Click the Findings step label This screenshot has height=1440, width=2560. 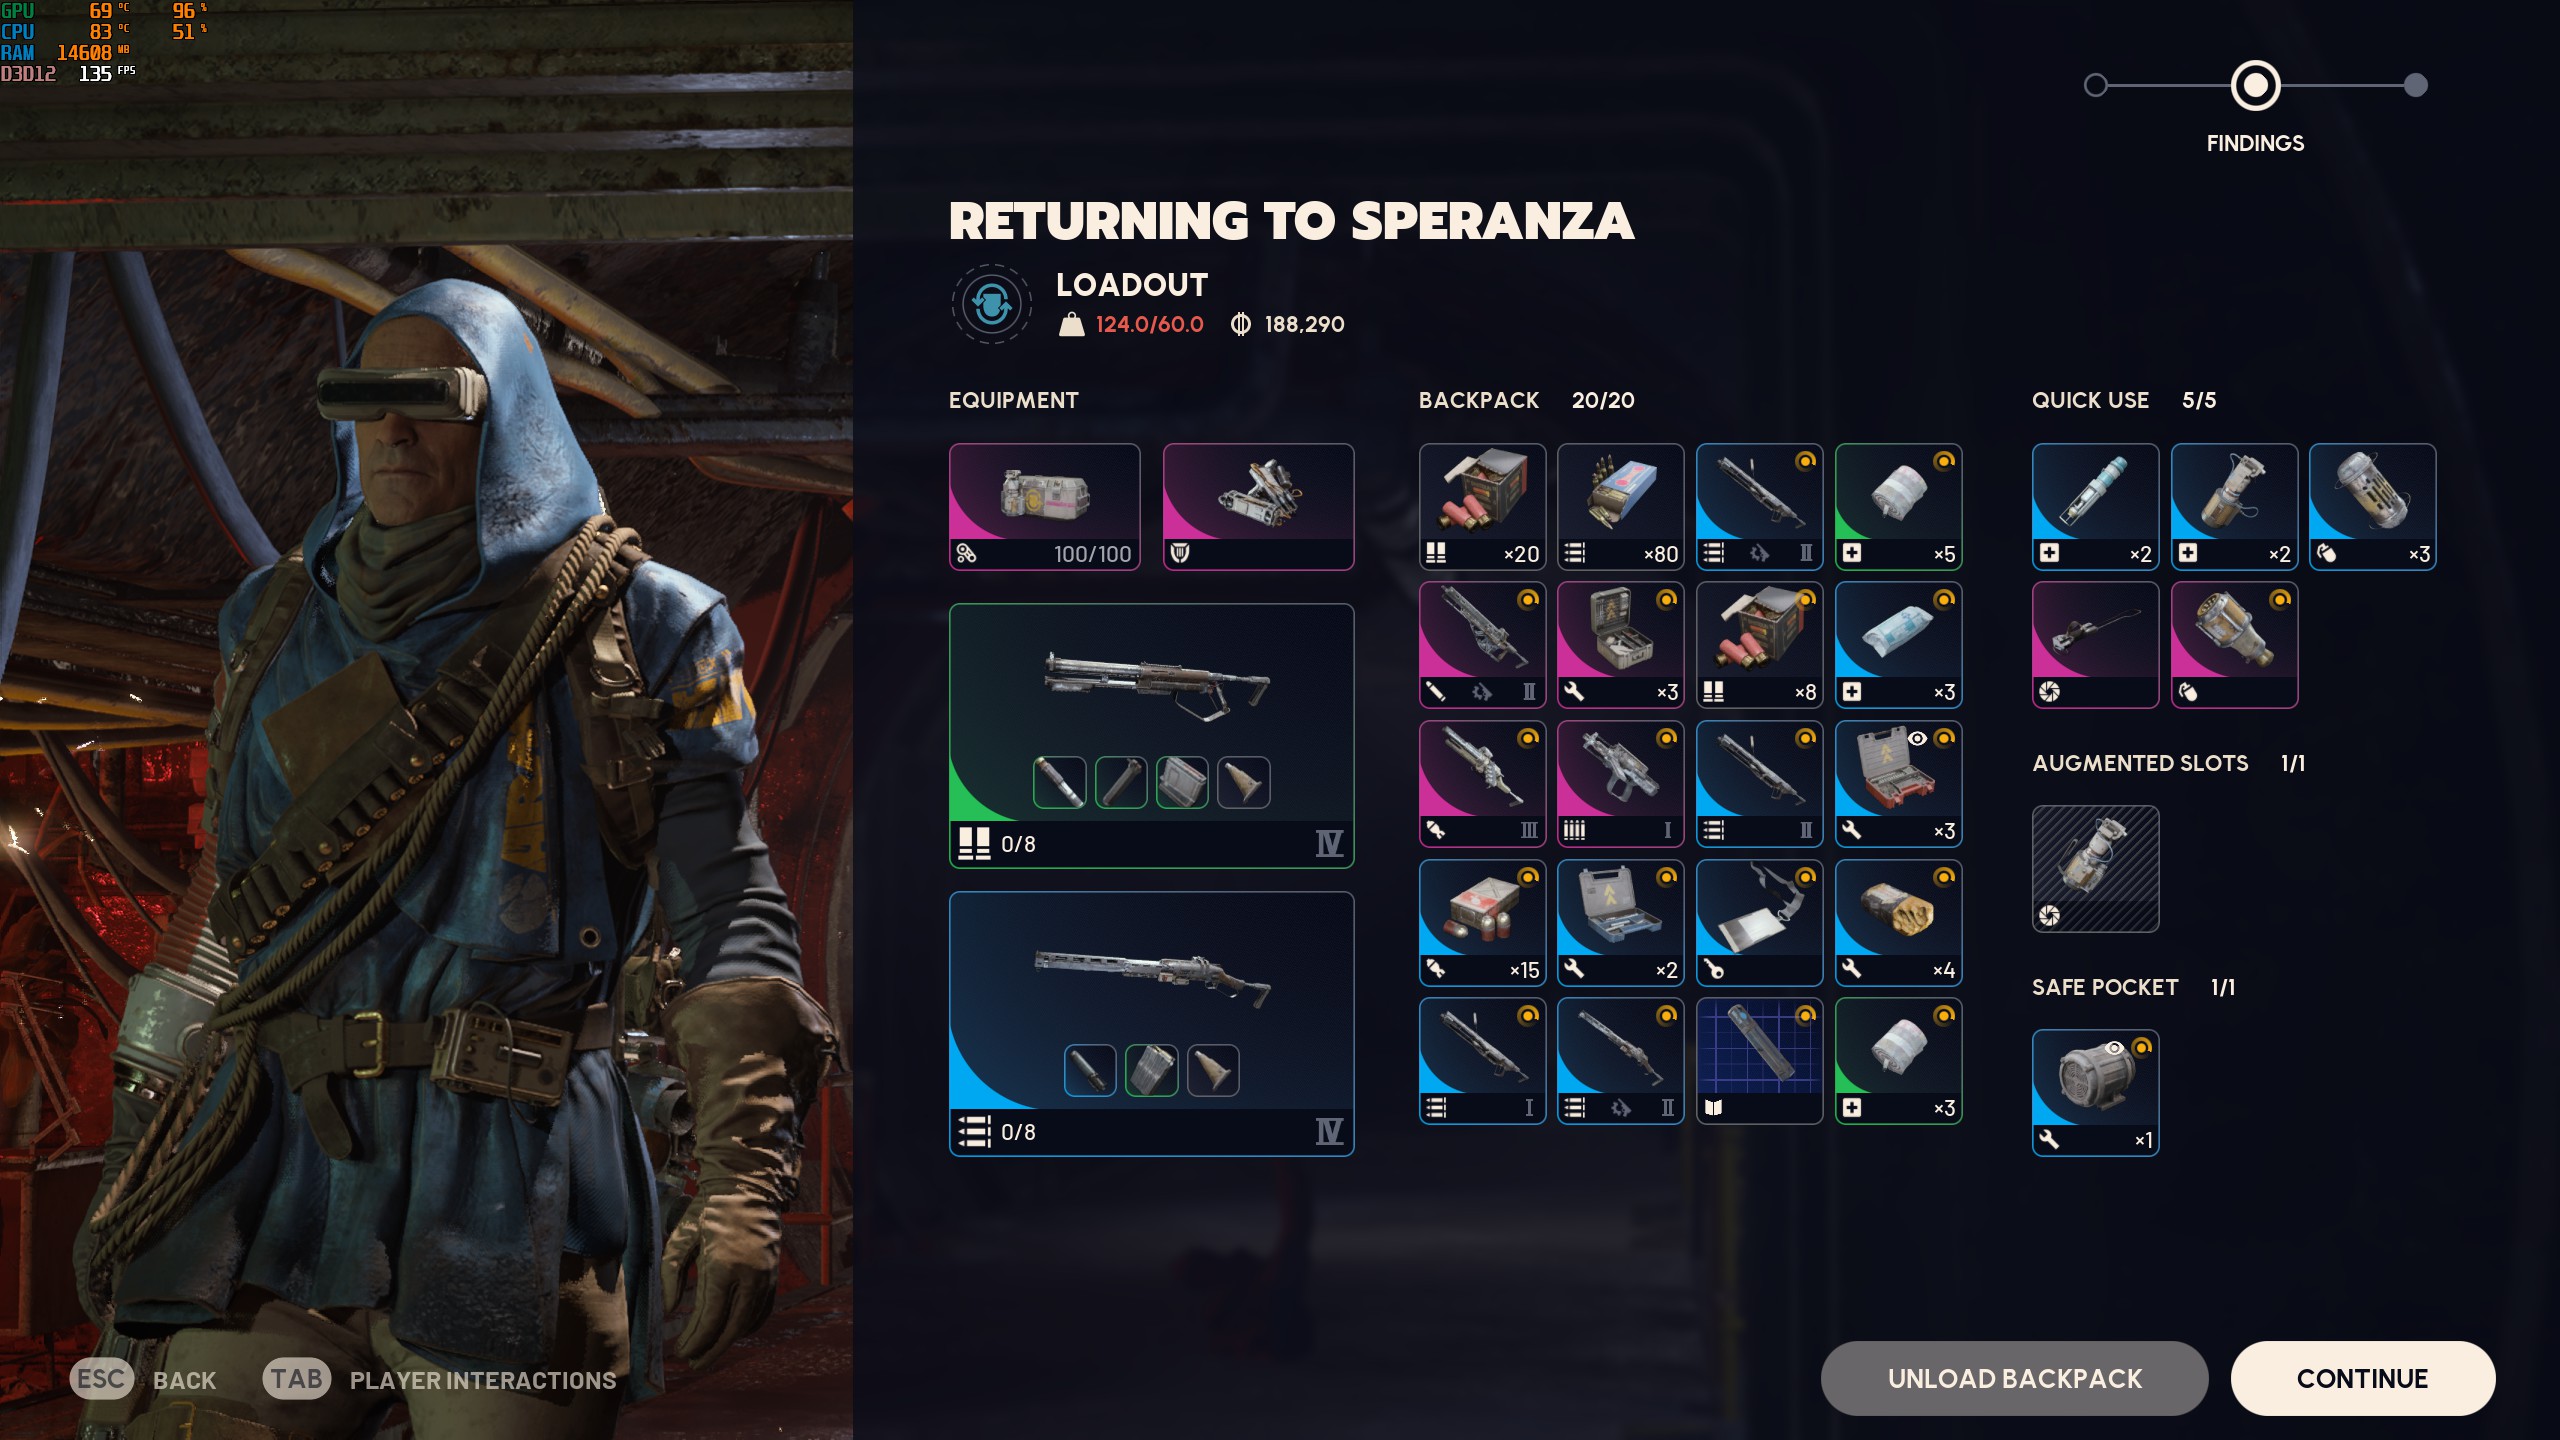click(x=2255, y=143)
